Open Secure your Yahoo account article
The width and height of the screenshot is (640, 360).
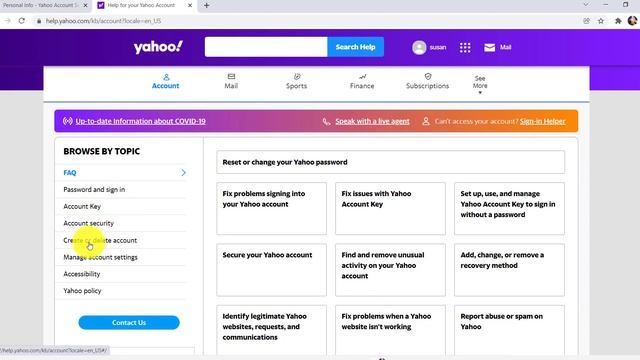[x=271, y=270]
